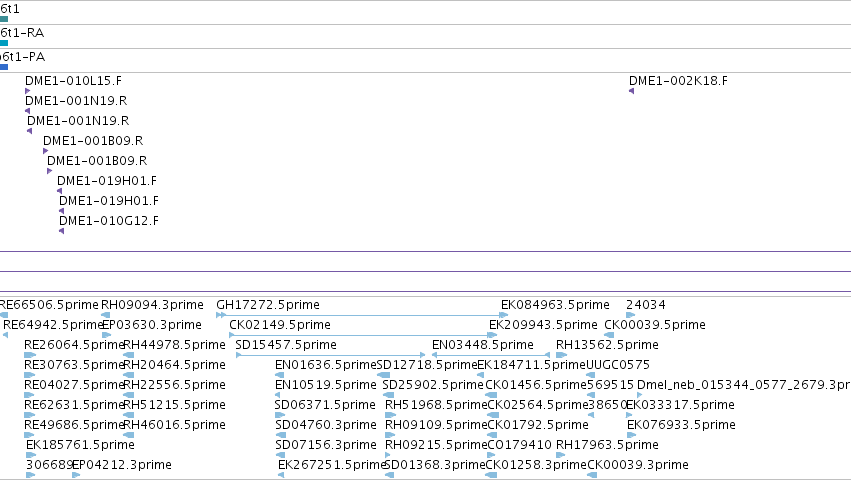The width and height of the screenshot is (851, 480).
Task: Click the 24034 feature label
Action: 646,305
